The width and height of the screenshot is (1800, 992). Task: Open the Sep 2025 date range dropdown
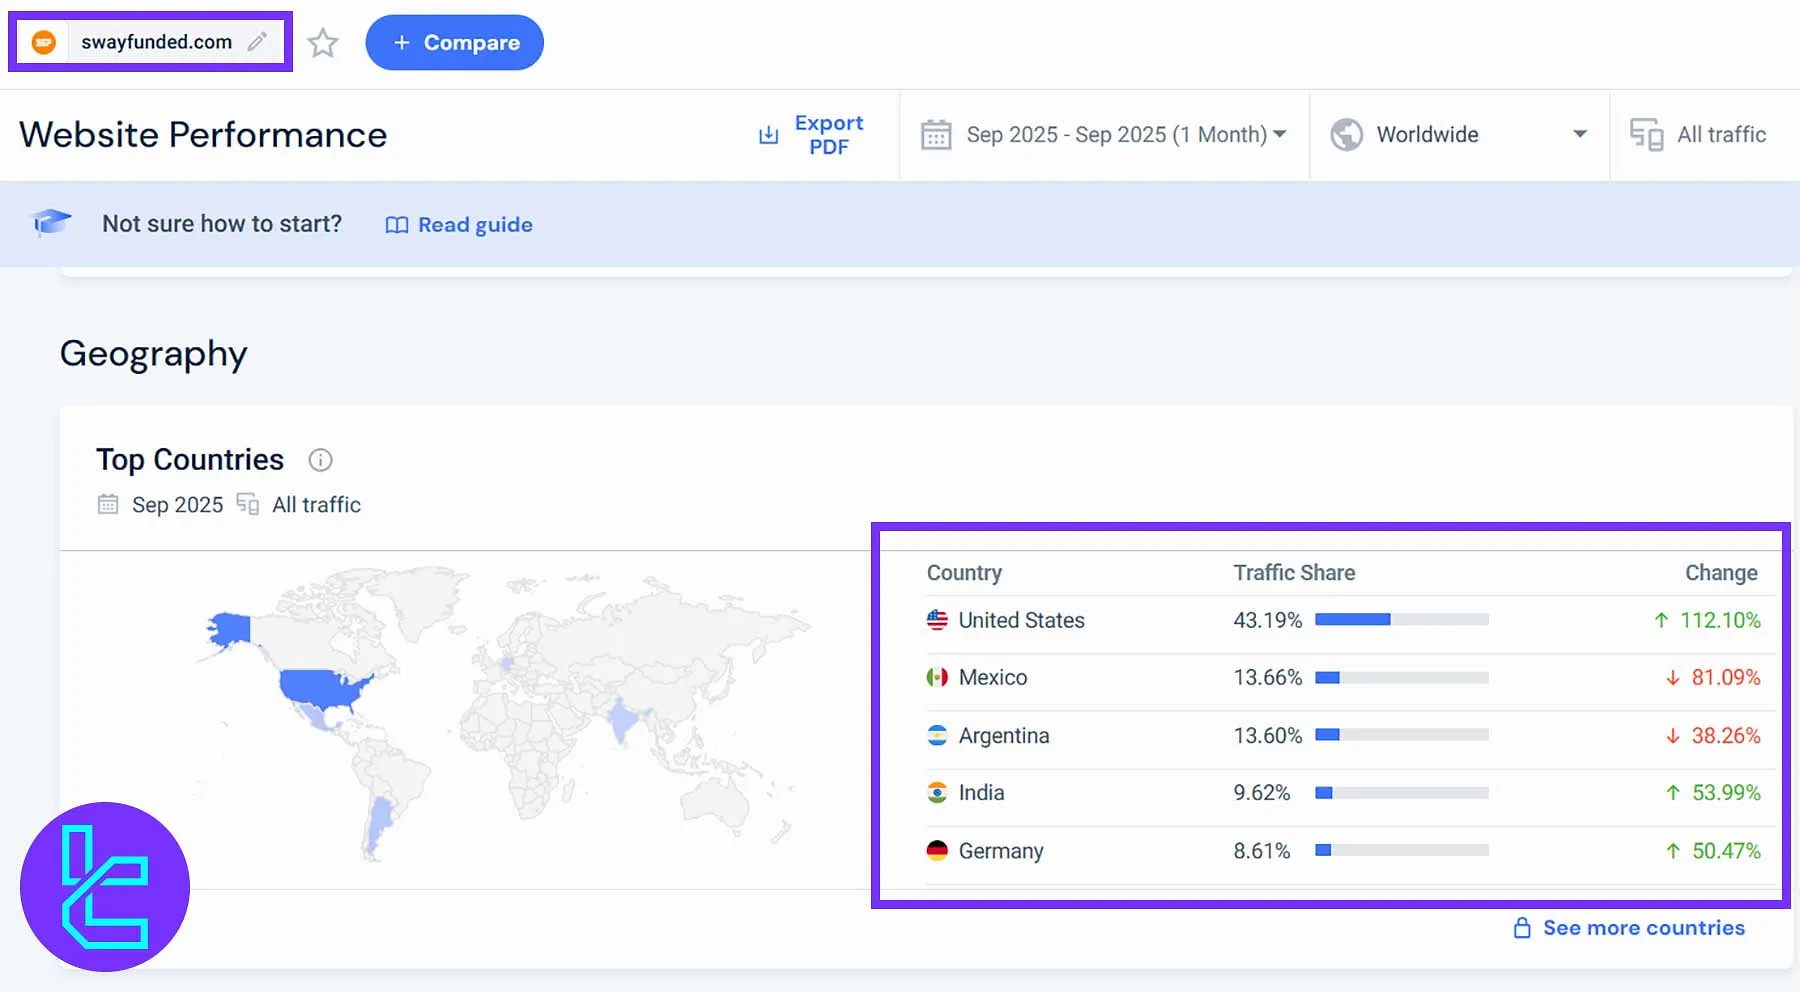click(x=1122, y=134)
